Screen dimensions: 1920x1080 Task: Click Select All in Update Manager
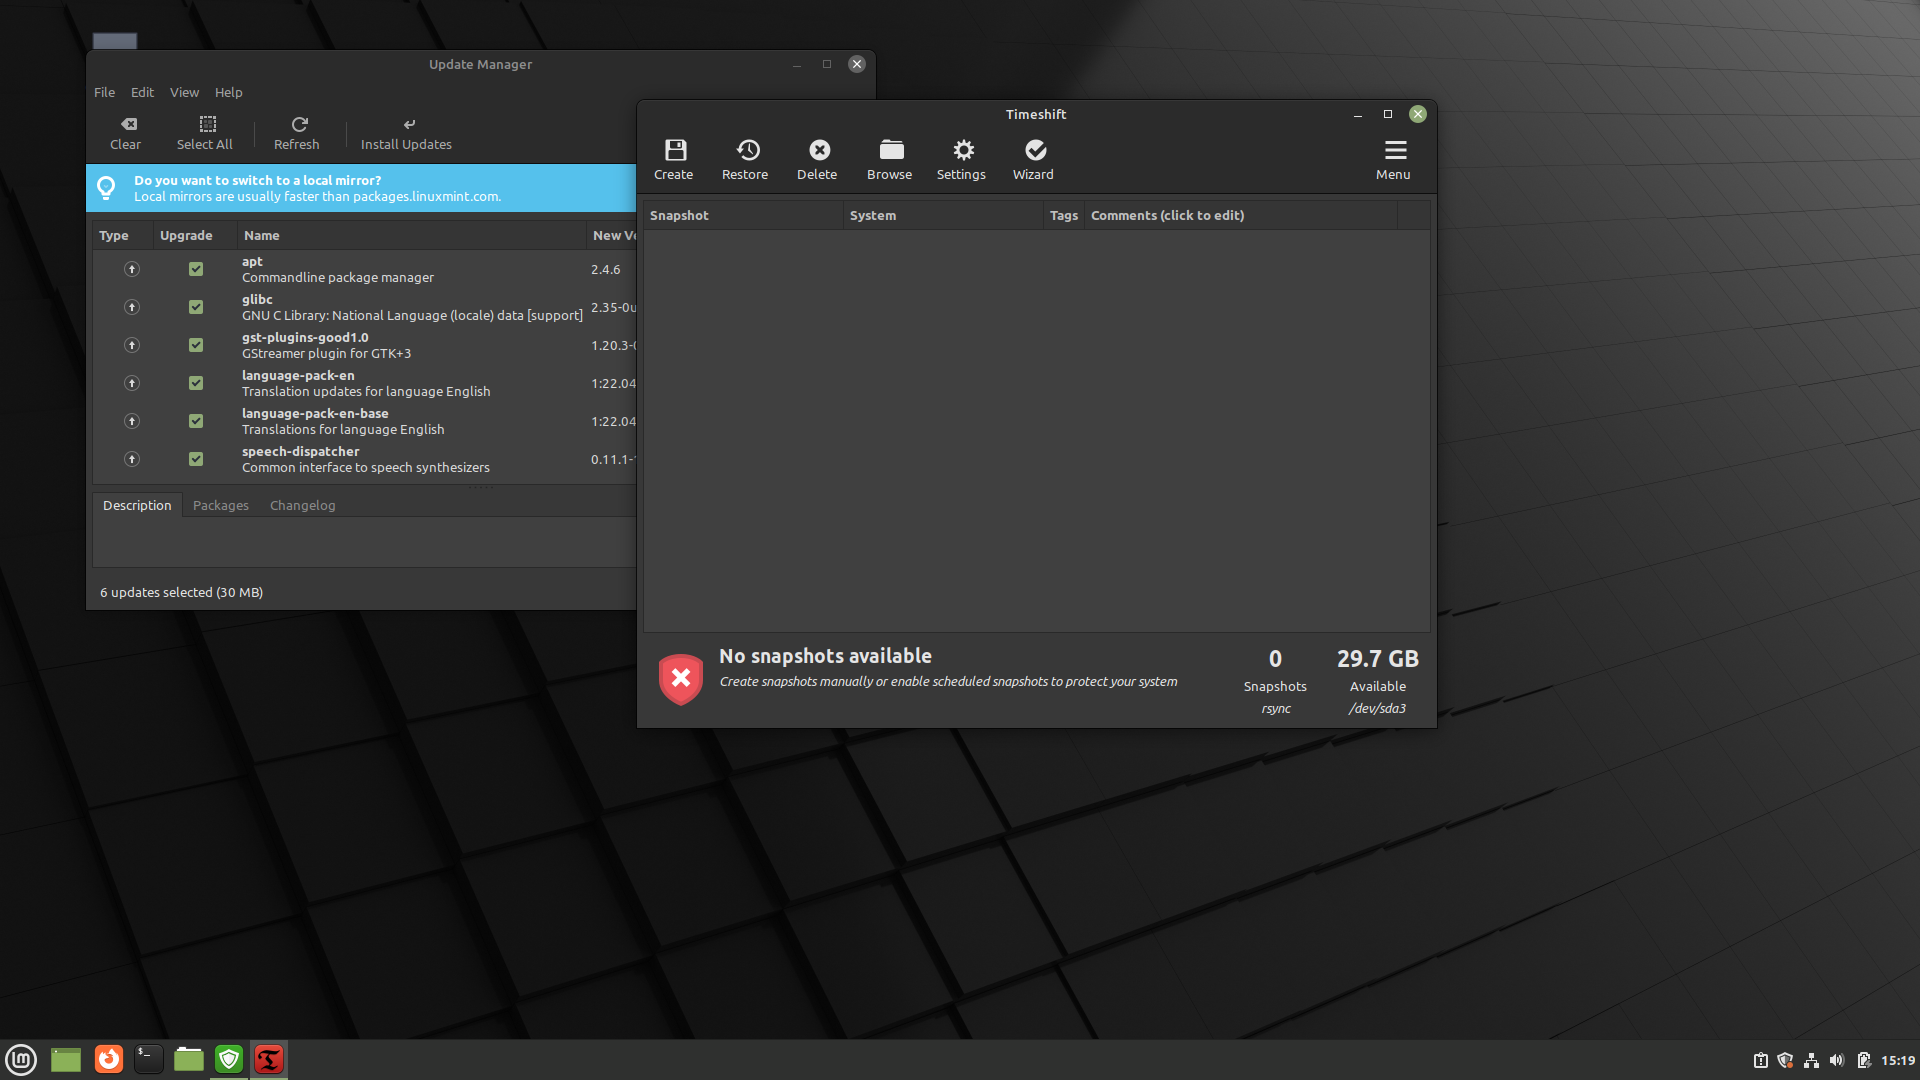coord(205,134)
